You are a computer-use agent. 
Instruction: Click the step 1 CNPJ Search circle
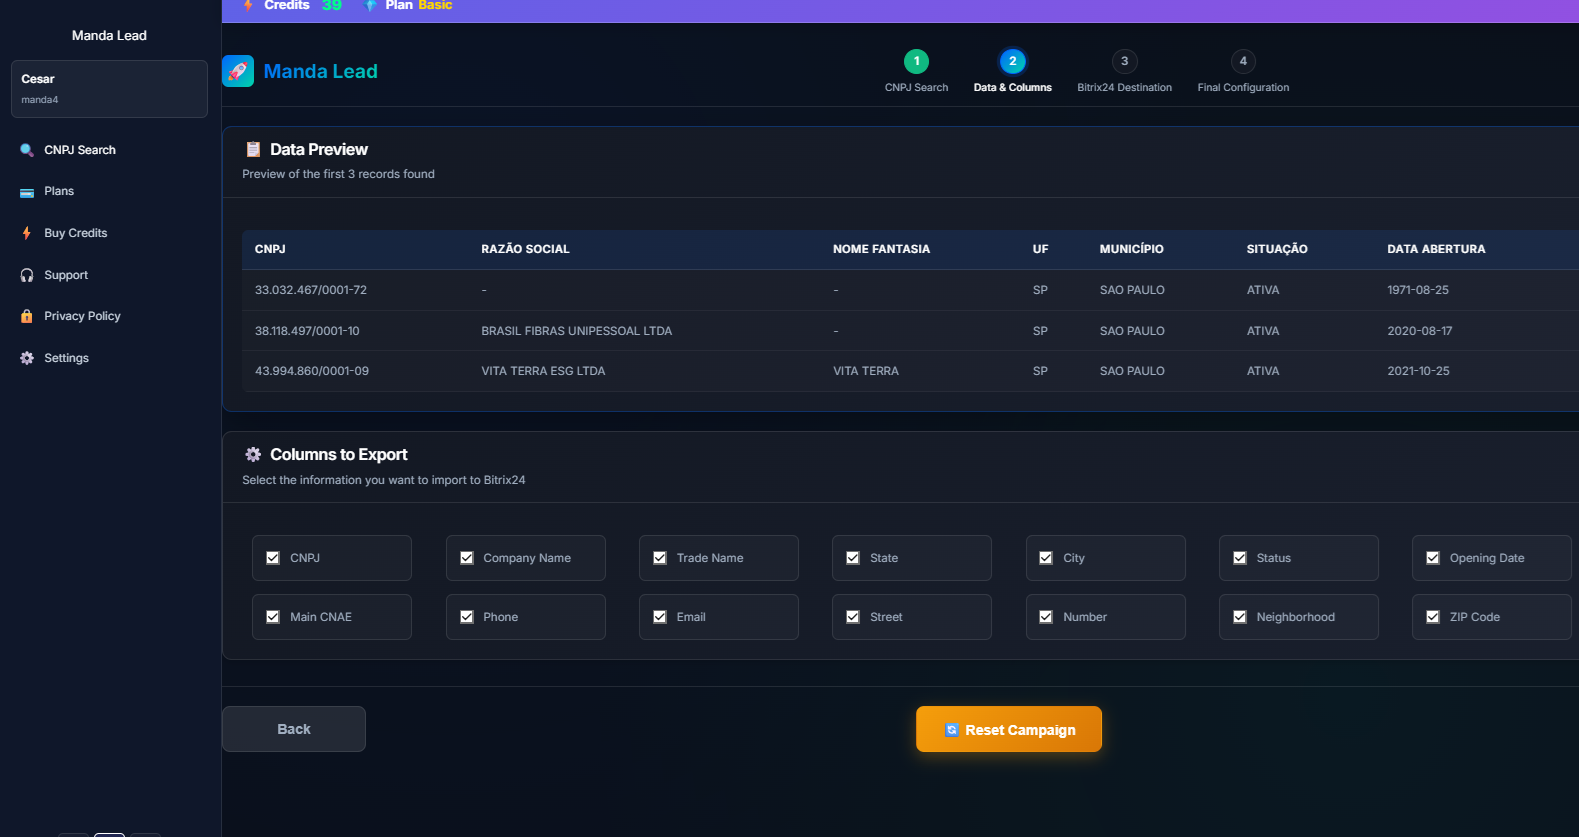(x=916, y=62)
